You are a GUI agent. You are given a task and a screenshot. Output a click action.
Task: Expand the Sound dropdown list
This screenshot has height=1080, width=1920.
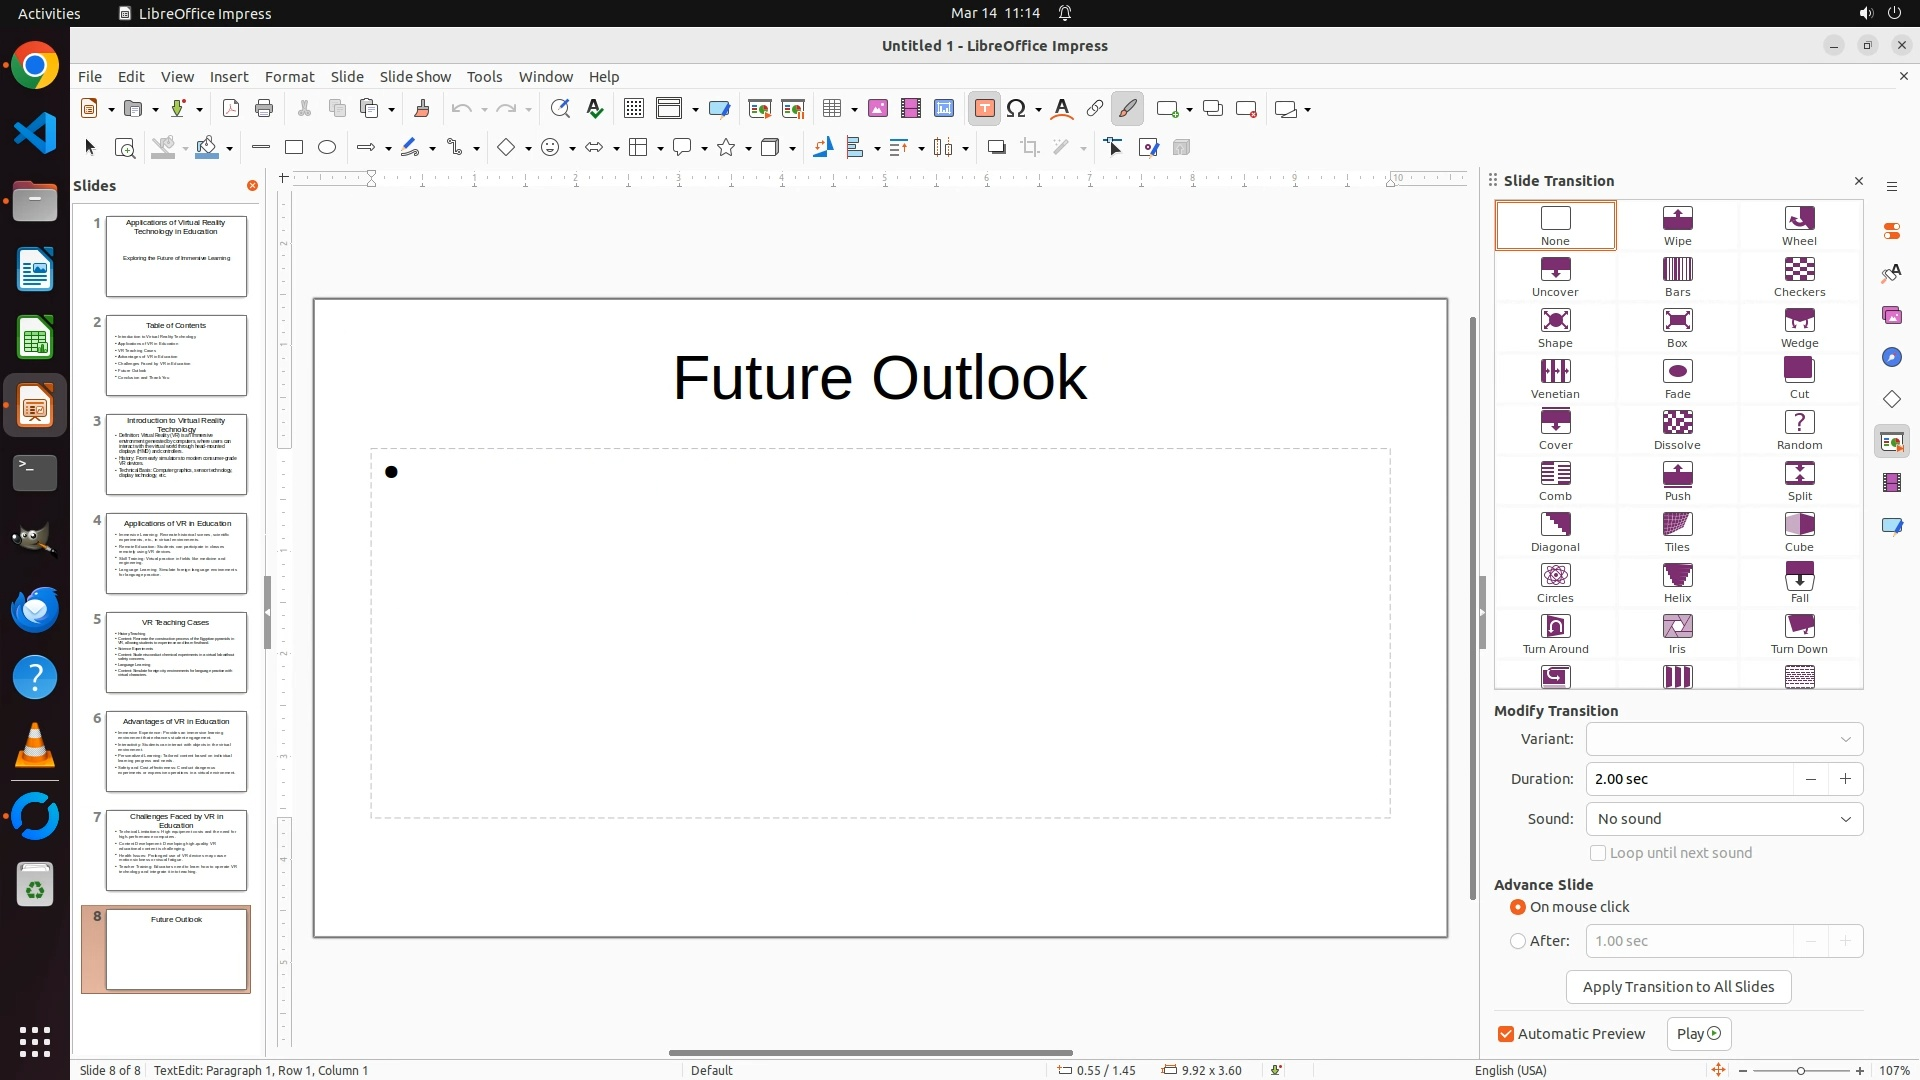pos(1724,819)
